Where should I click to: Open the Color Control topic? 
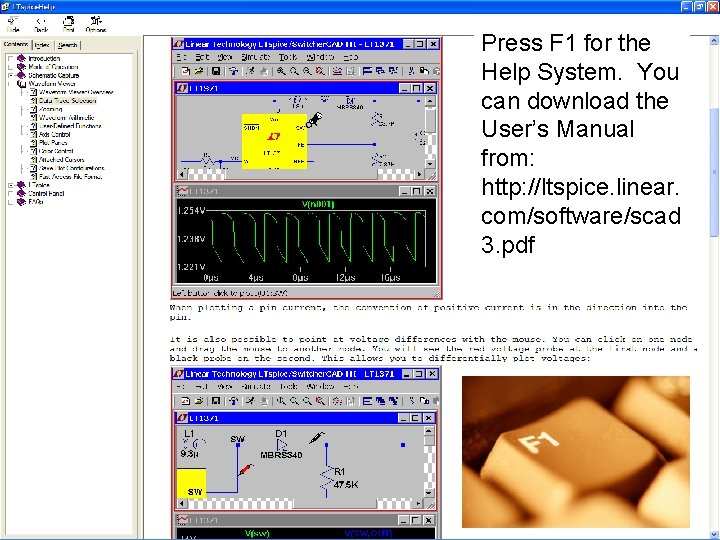[56, 151]
